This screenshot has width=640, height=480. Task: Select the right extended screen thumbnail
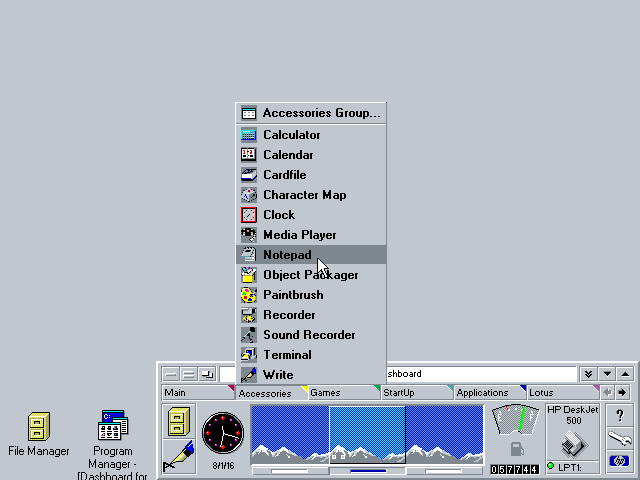click(x=444, y=435)
